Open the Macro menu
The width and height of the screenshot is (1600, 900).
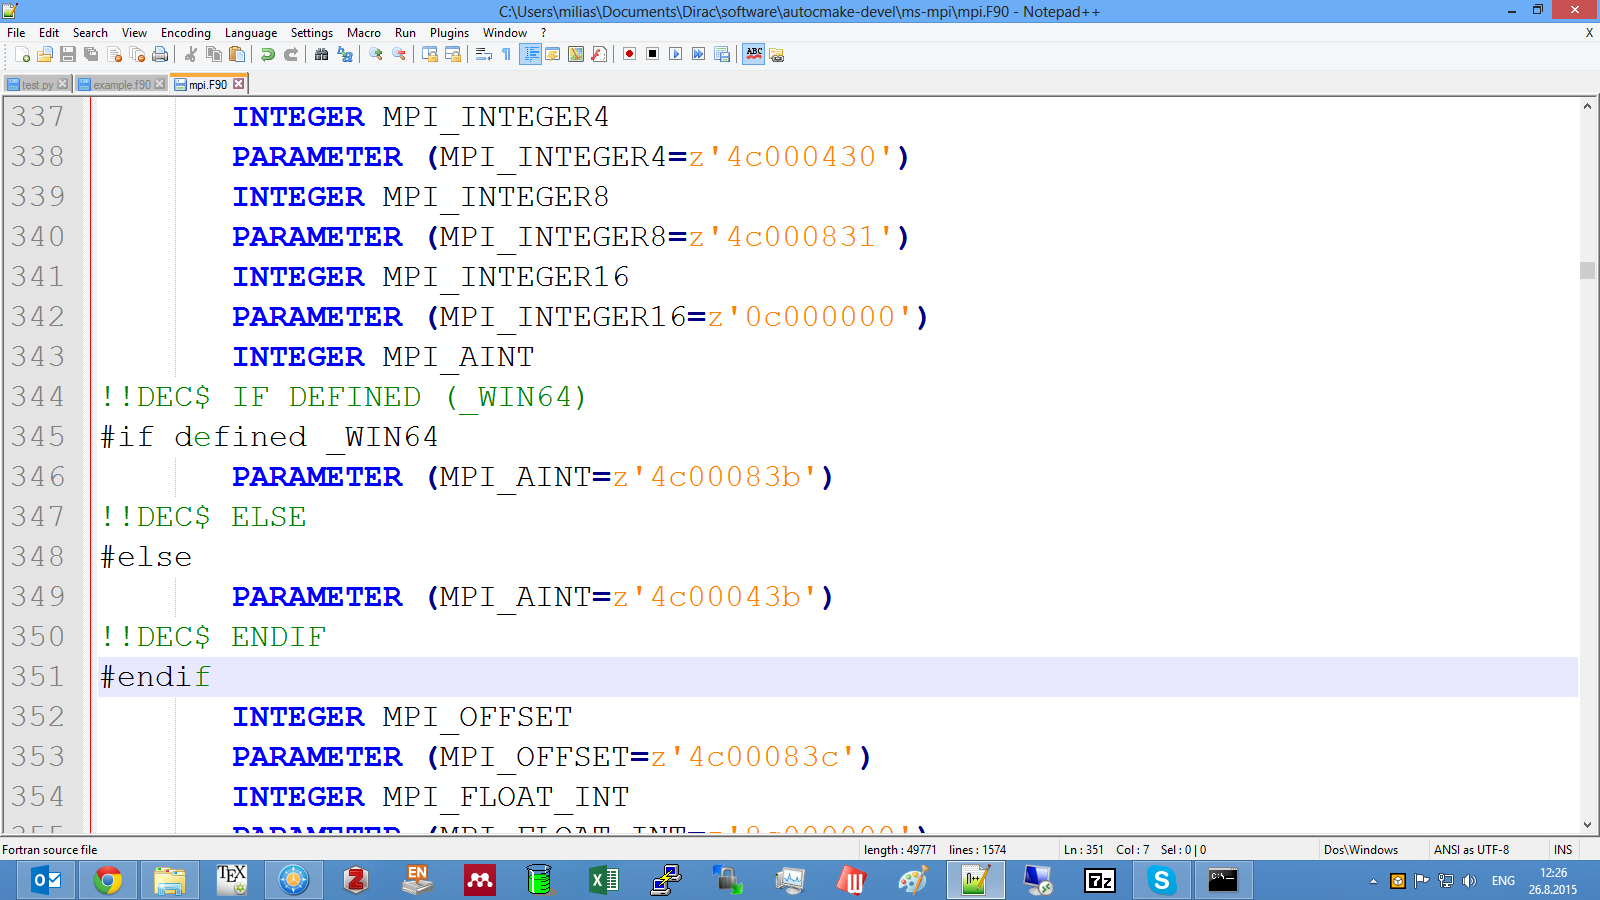(x=364, y=33)
